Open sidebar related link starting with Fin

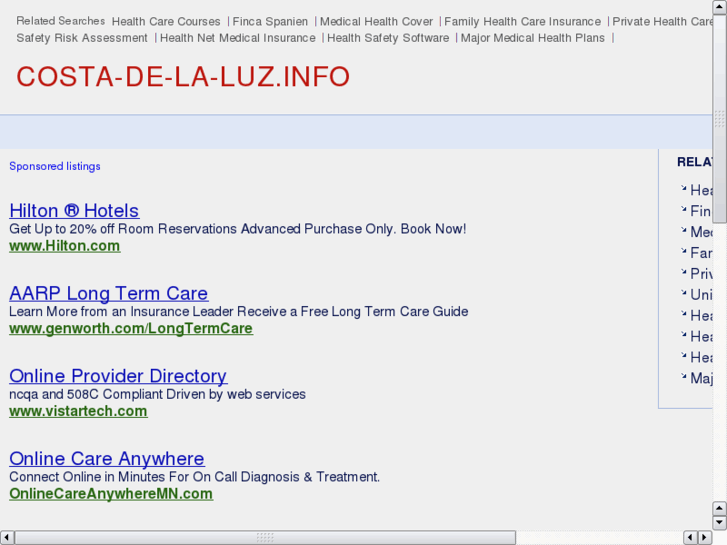coord(701,211)
